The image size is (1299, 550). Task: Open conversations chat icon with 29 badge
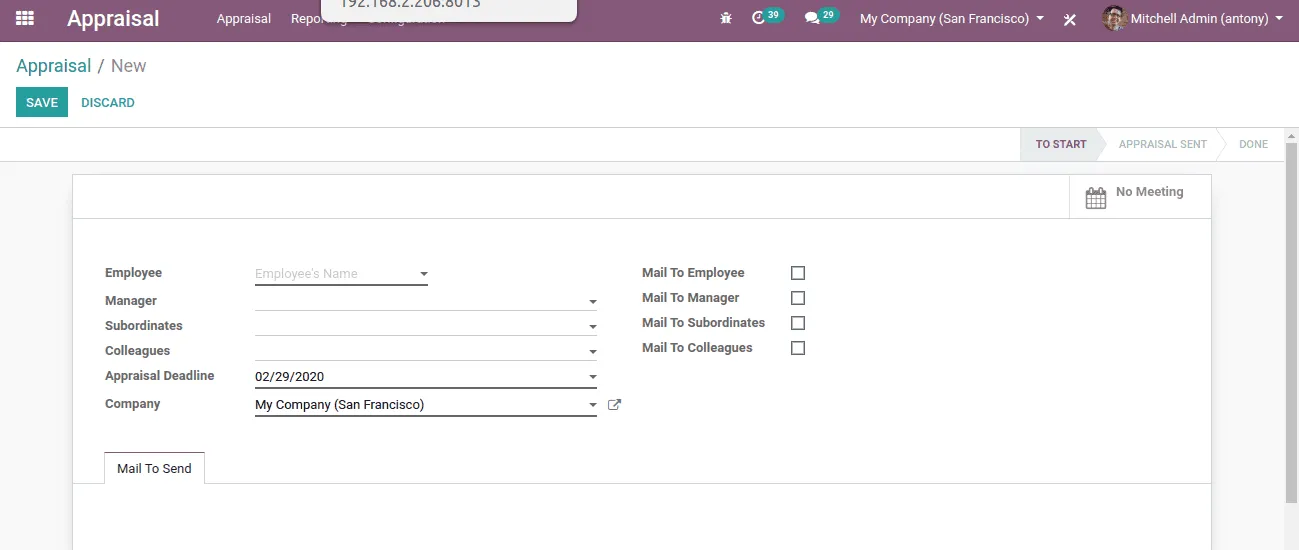tap(821, 17)
